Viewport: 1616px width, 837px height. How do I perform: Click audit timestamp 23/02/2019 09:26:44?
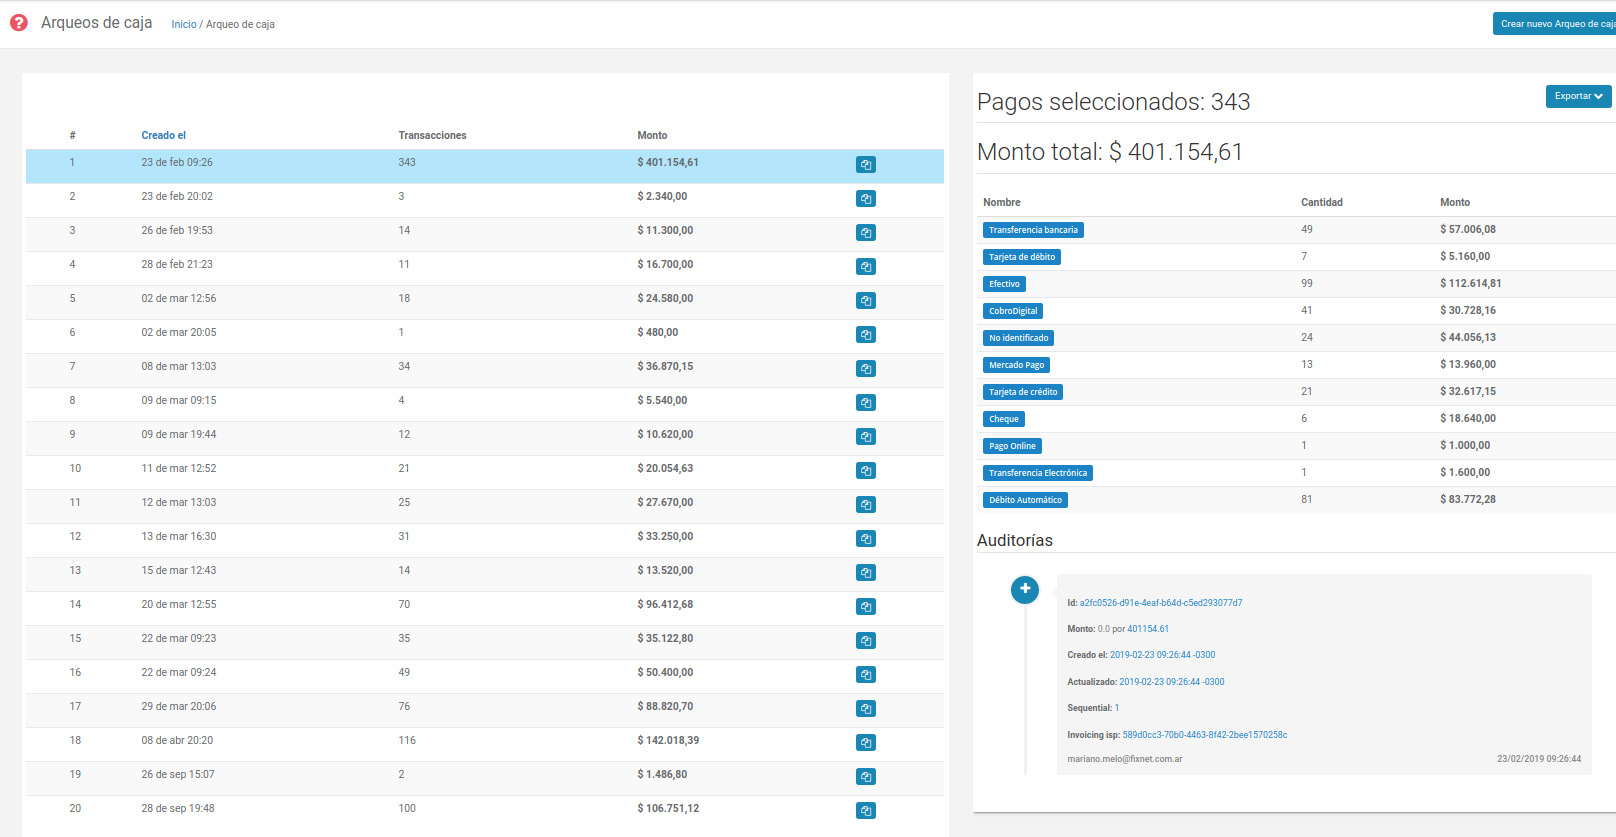(x=1539, y=759)
